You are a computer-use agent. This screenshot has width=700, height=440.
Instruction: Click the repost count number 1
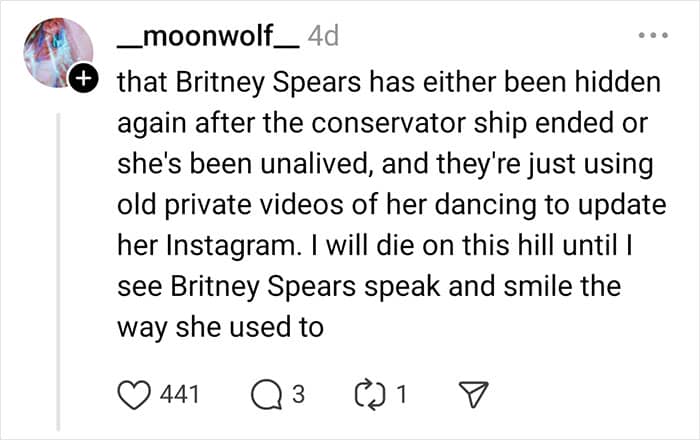[401, 394]
